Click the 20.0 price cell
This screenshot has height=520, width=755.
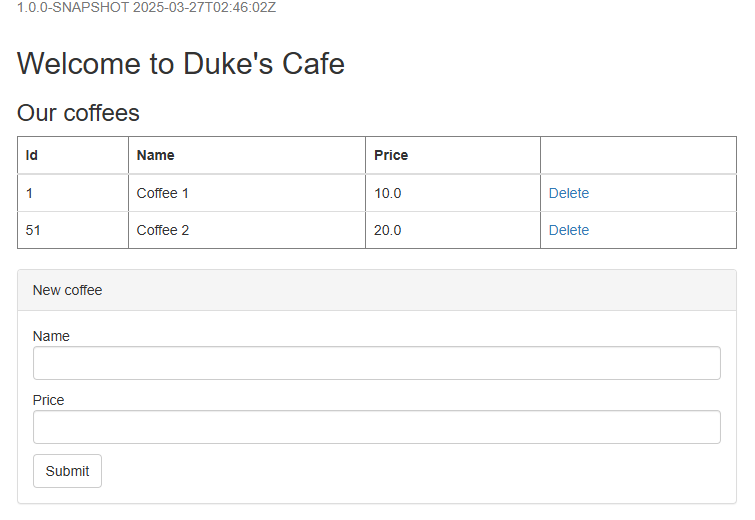click(x=388, y=230)
